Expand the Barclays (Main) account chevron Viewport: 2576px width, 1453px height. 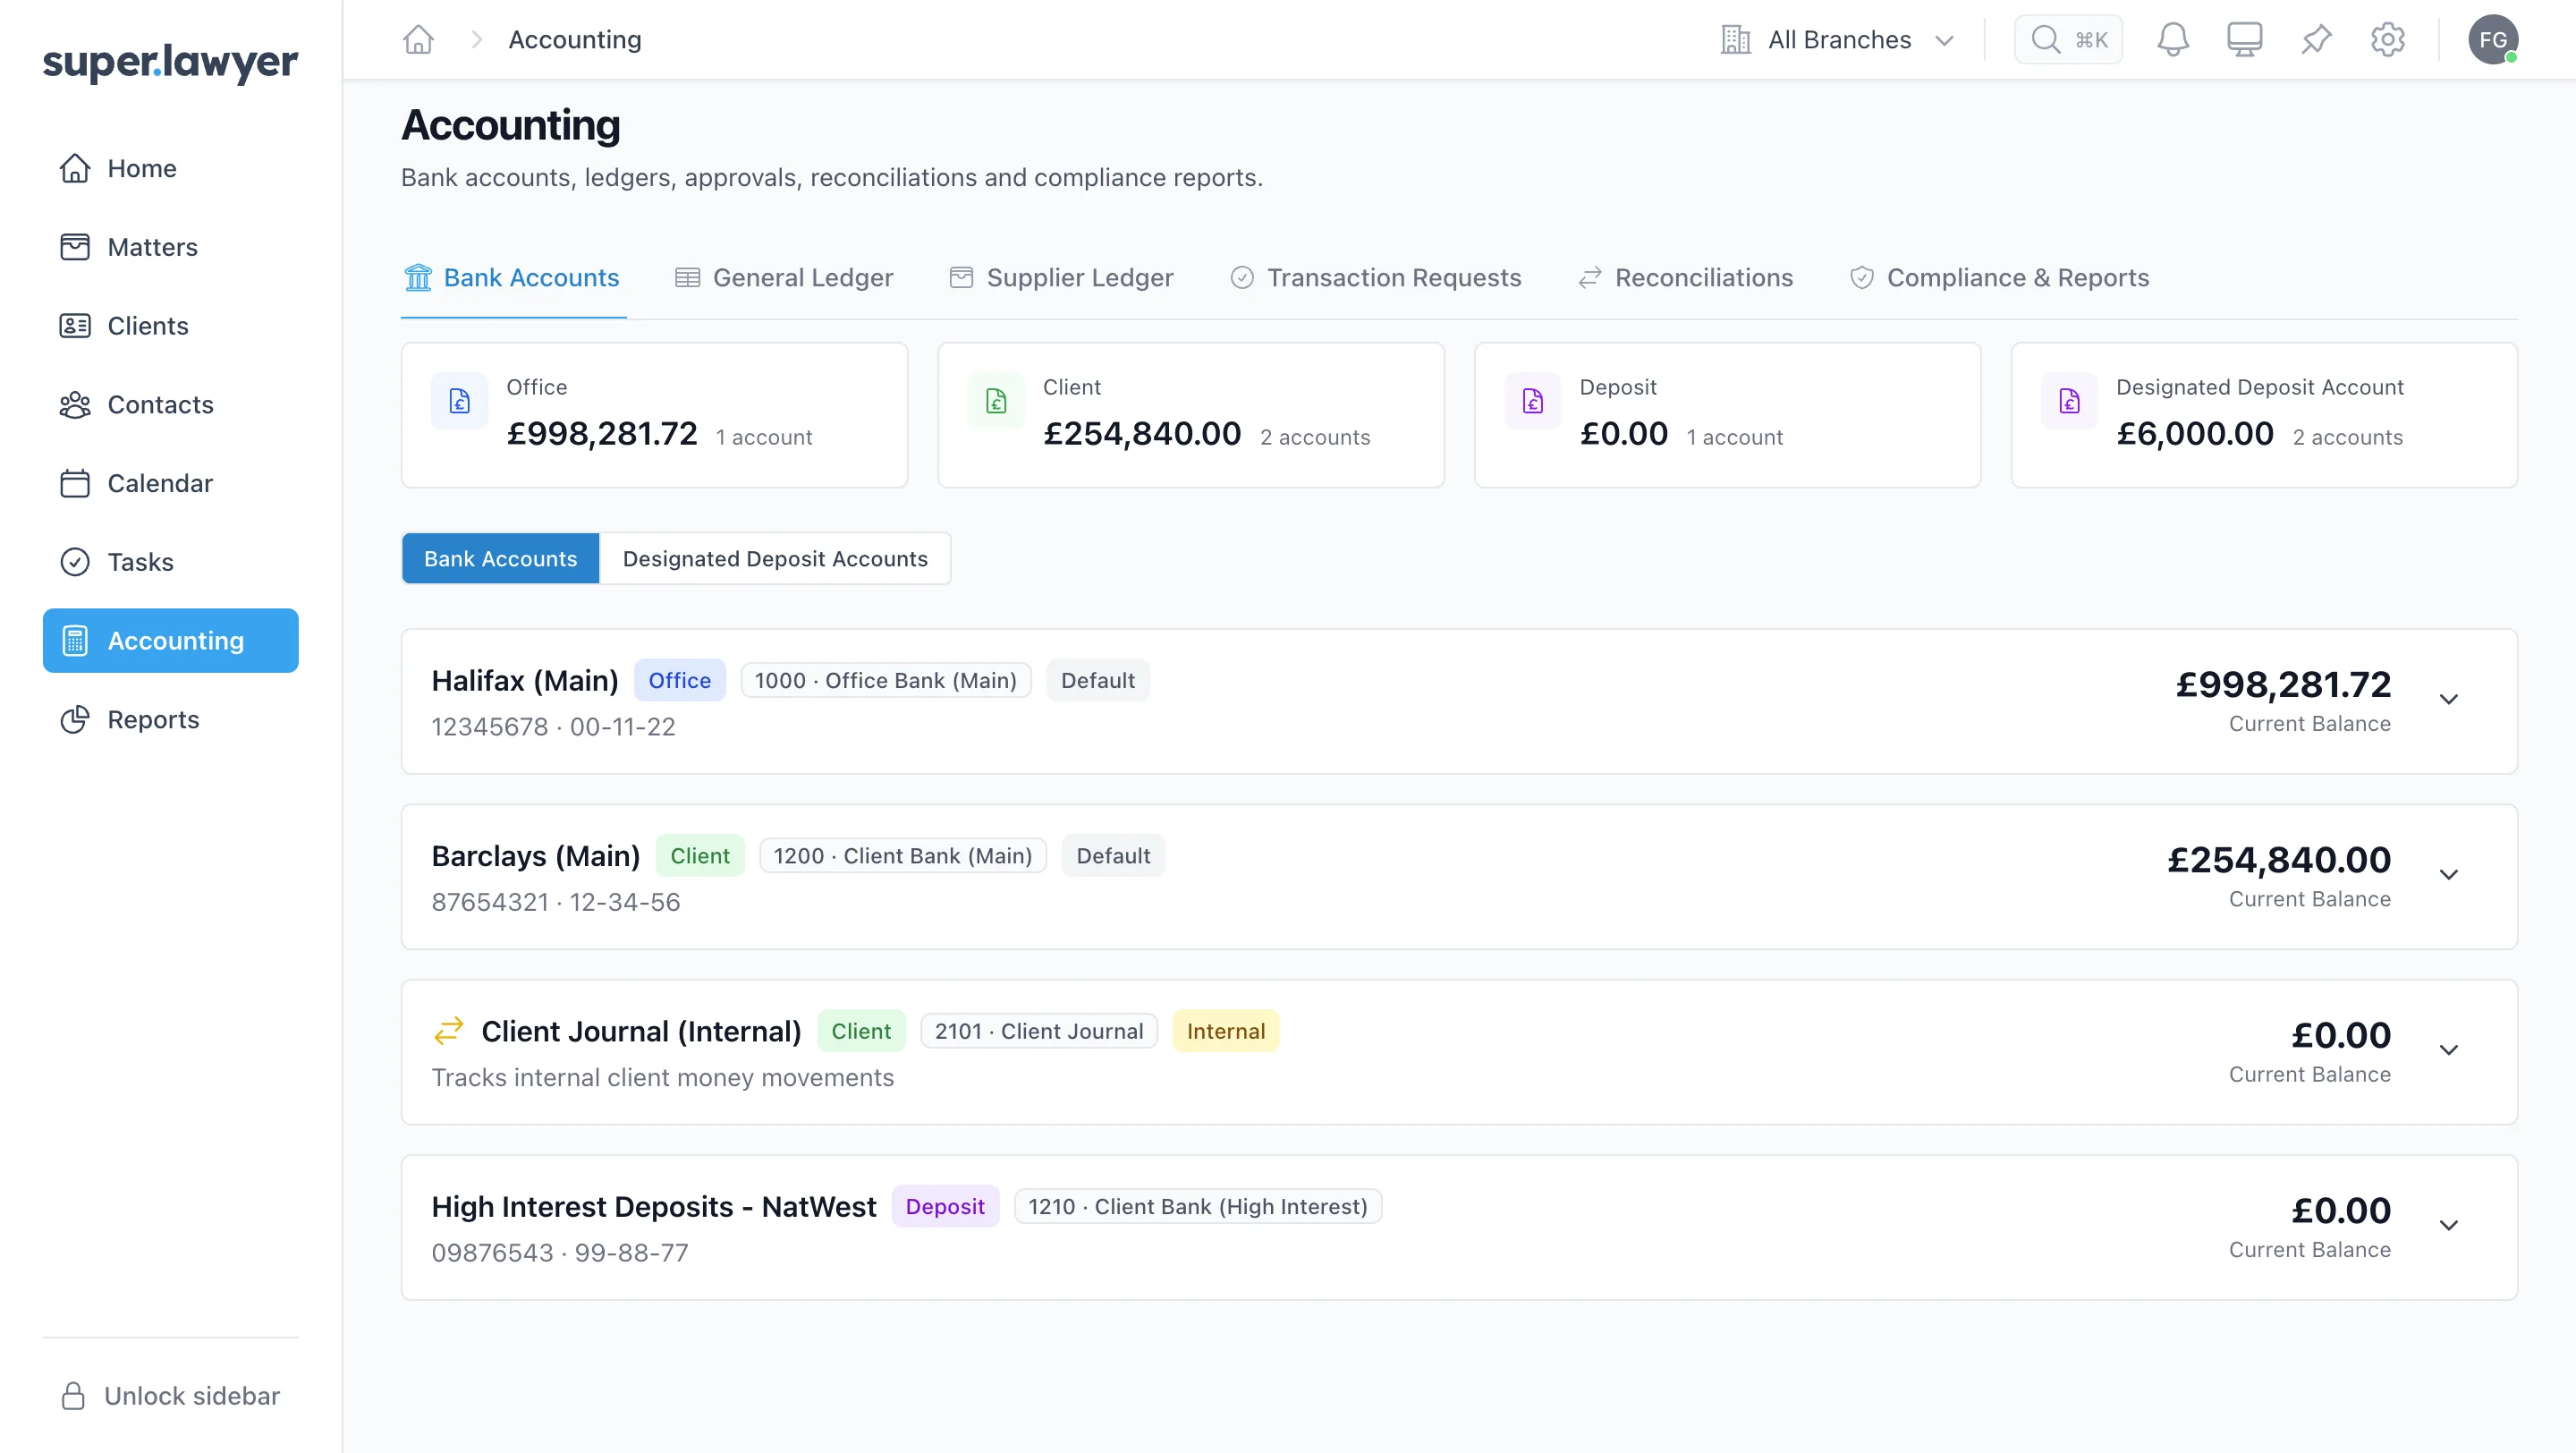pyautogui.click(x=2448, y=875)
